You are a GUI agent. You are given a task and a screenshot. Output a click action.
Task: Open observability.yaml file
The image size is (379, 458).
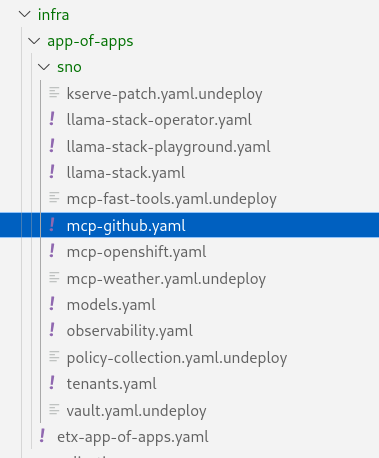click(130, 331)
